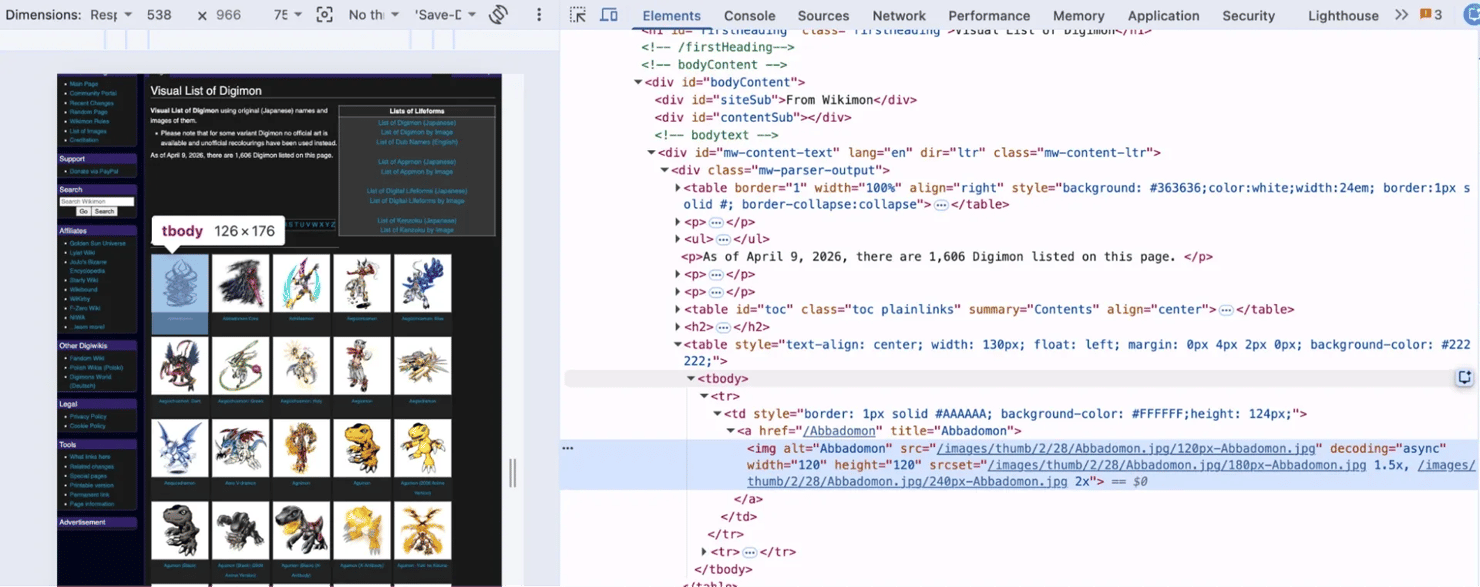
Task: Click Go button in Wikimon search box
Action: pyautogui.click(x=84, y=211)
